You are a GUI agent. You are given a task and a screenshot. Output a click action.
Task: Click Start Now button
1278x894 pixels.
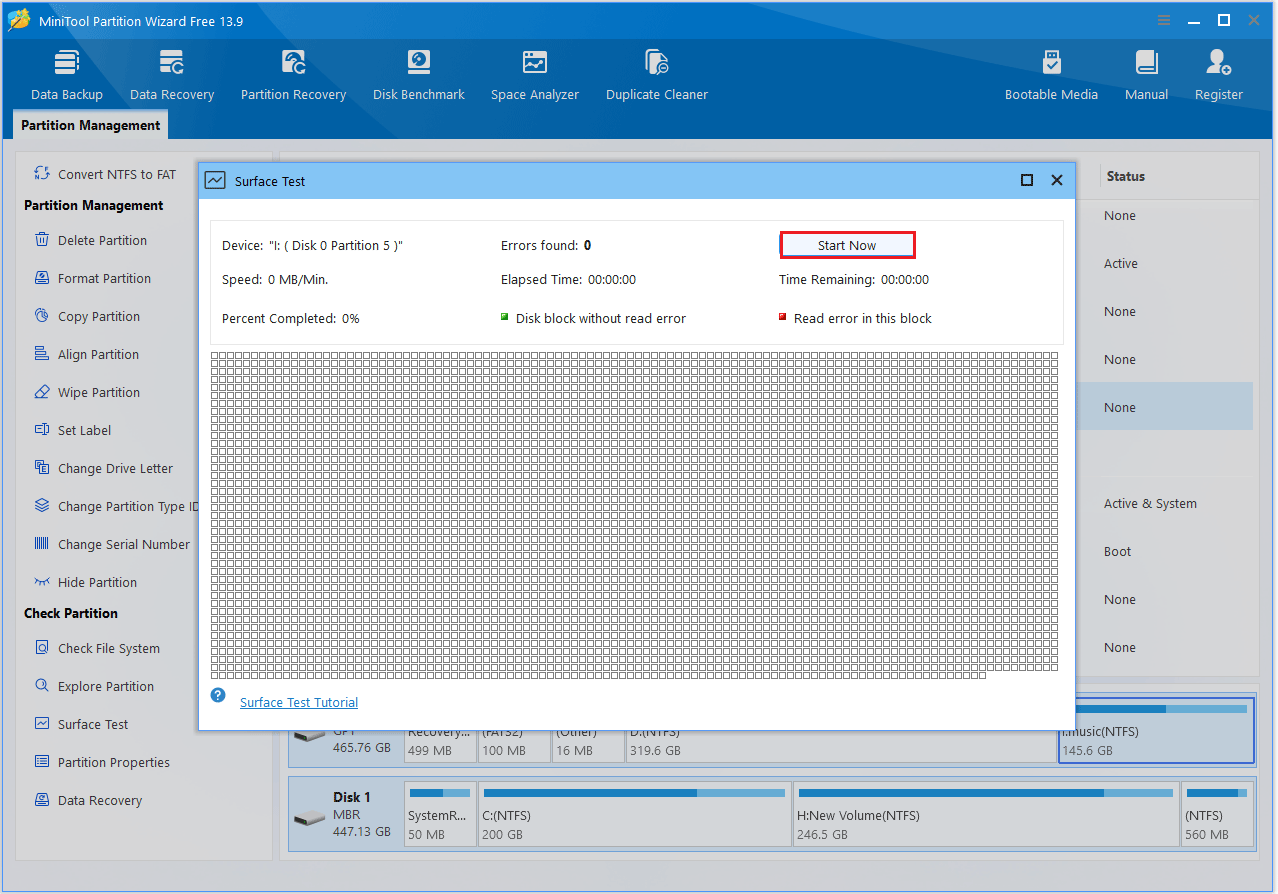pos(847,245)
